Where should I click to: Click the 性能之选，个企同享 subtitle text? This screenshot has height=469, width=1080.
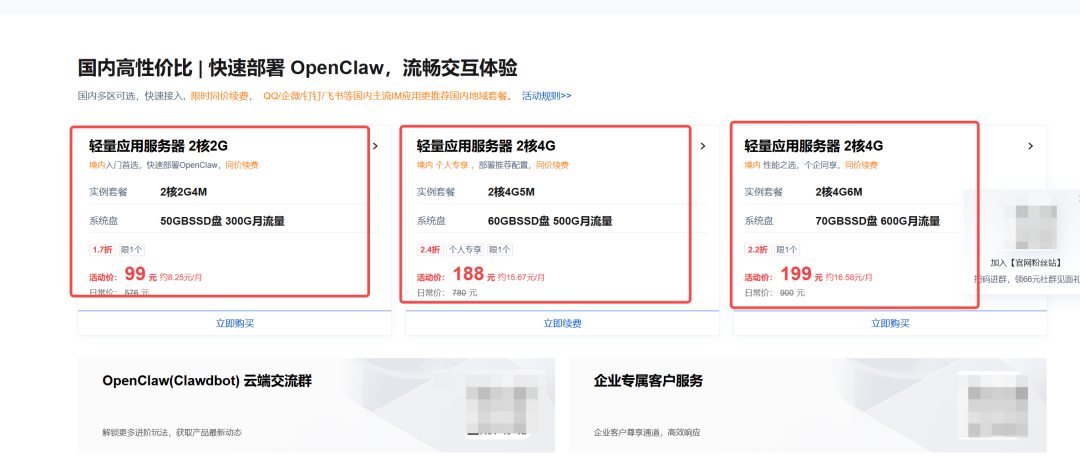[x=802, y=165]
